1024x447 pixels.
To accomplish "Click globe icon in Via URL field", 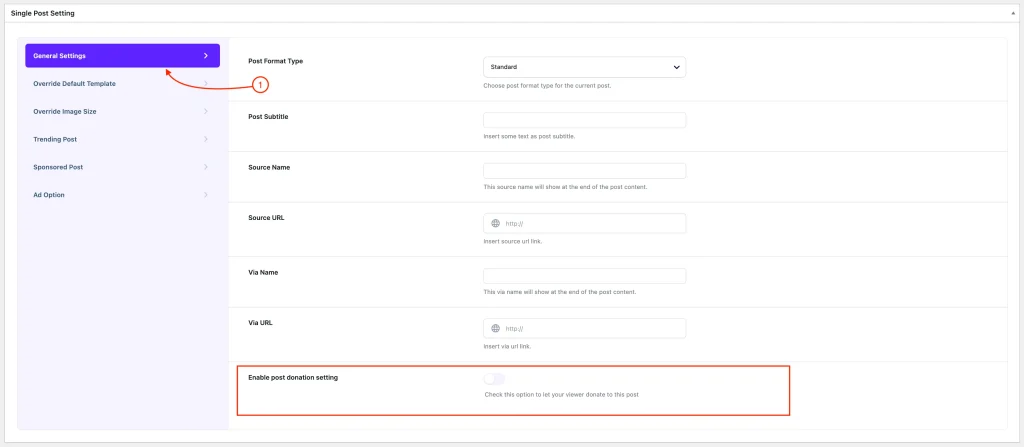I will [496, 328].
